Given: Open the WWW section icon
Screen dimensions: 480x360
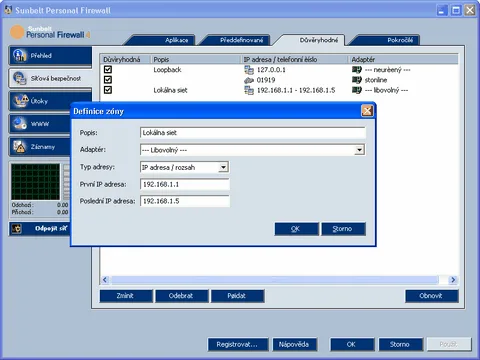Looking at the screenshot, I should 20,123.
